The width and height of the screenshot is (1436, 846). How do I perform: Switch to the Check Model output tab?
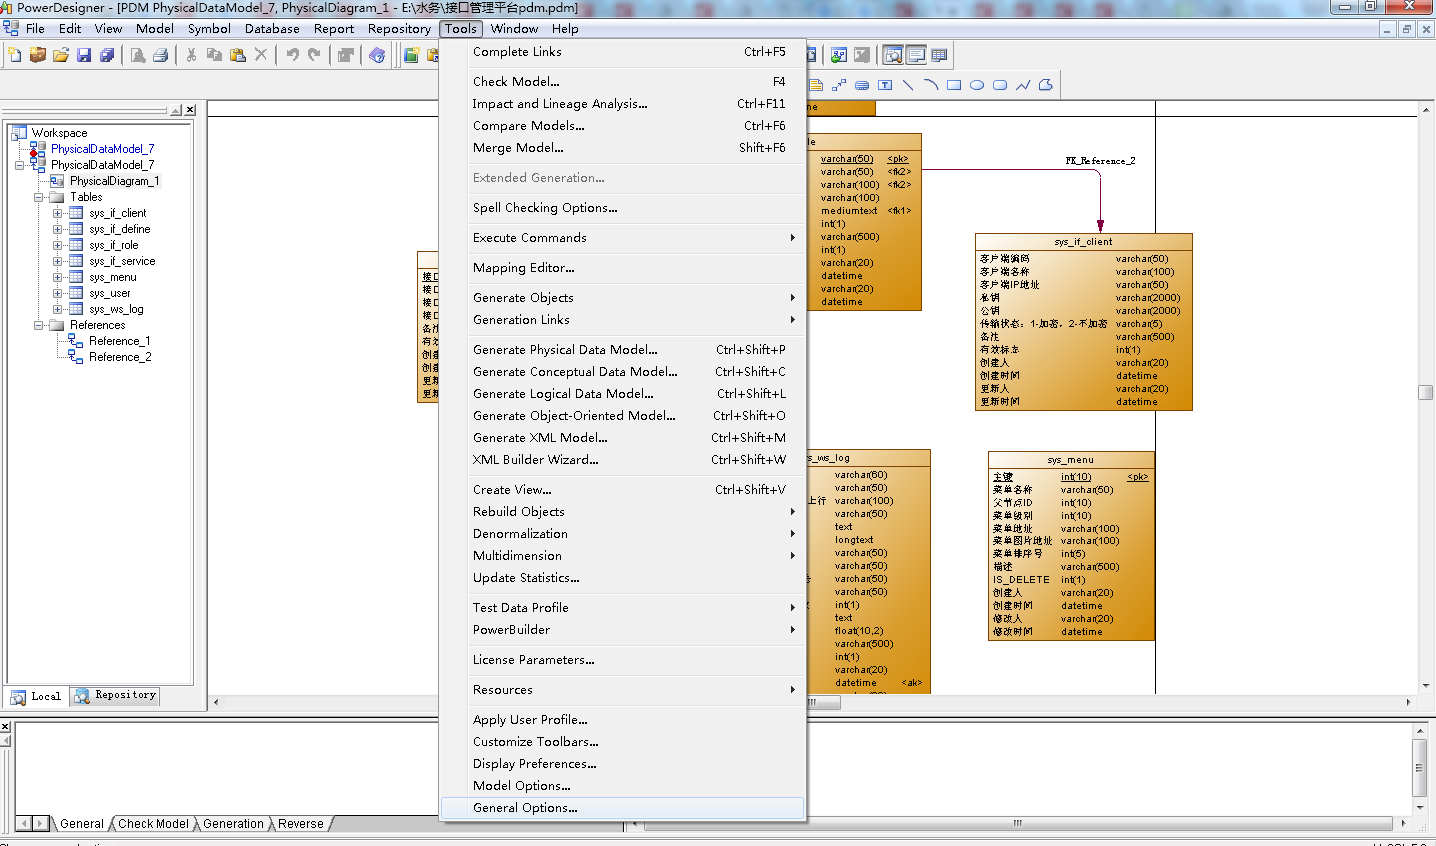point(152,824)
